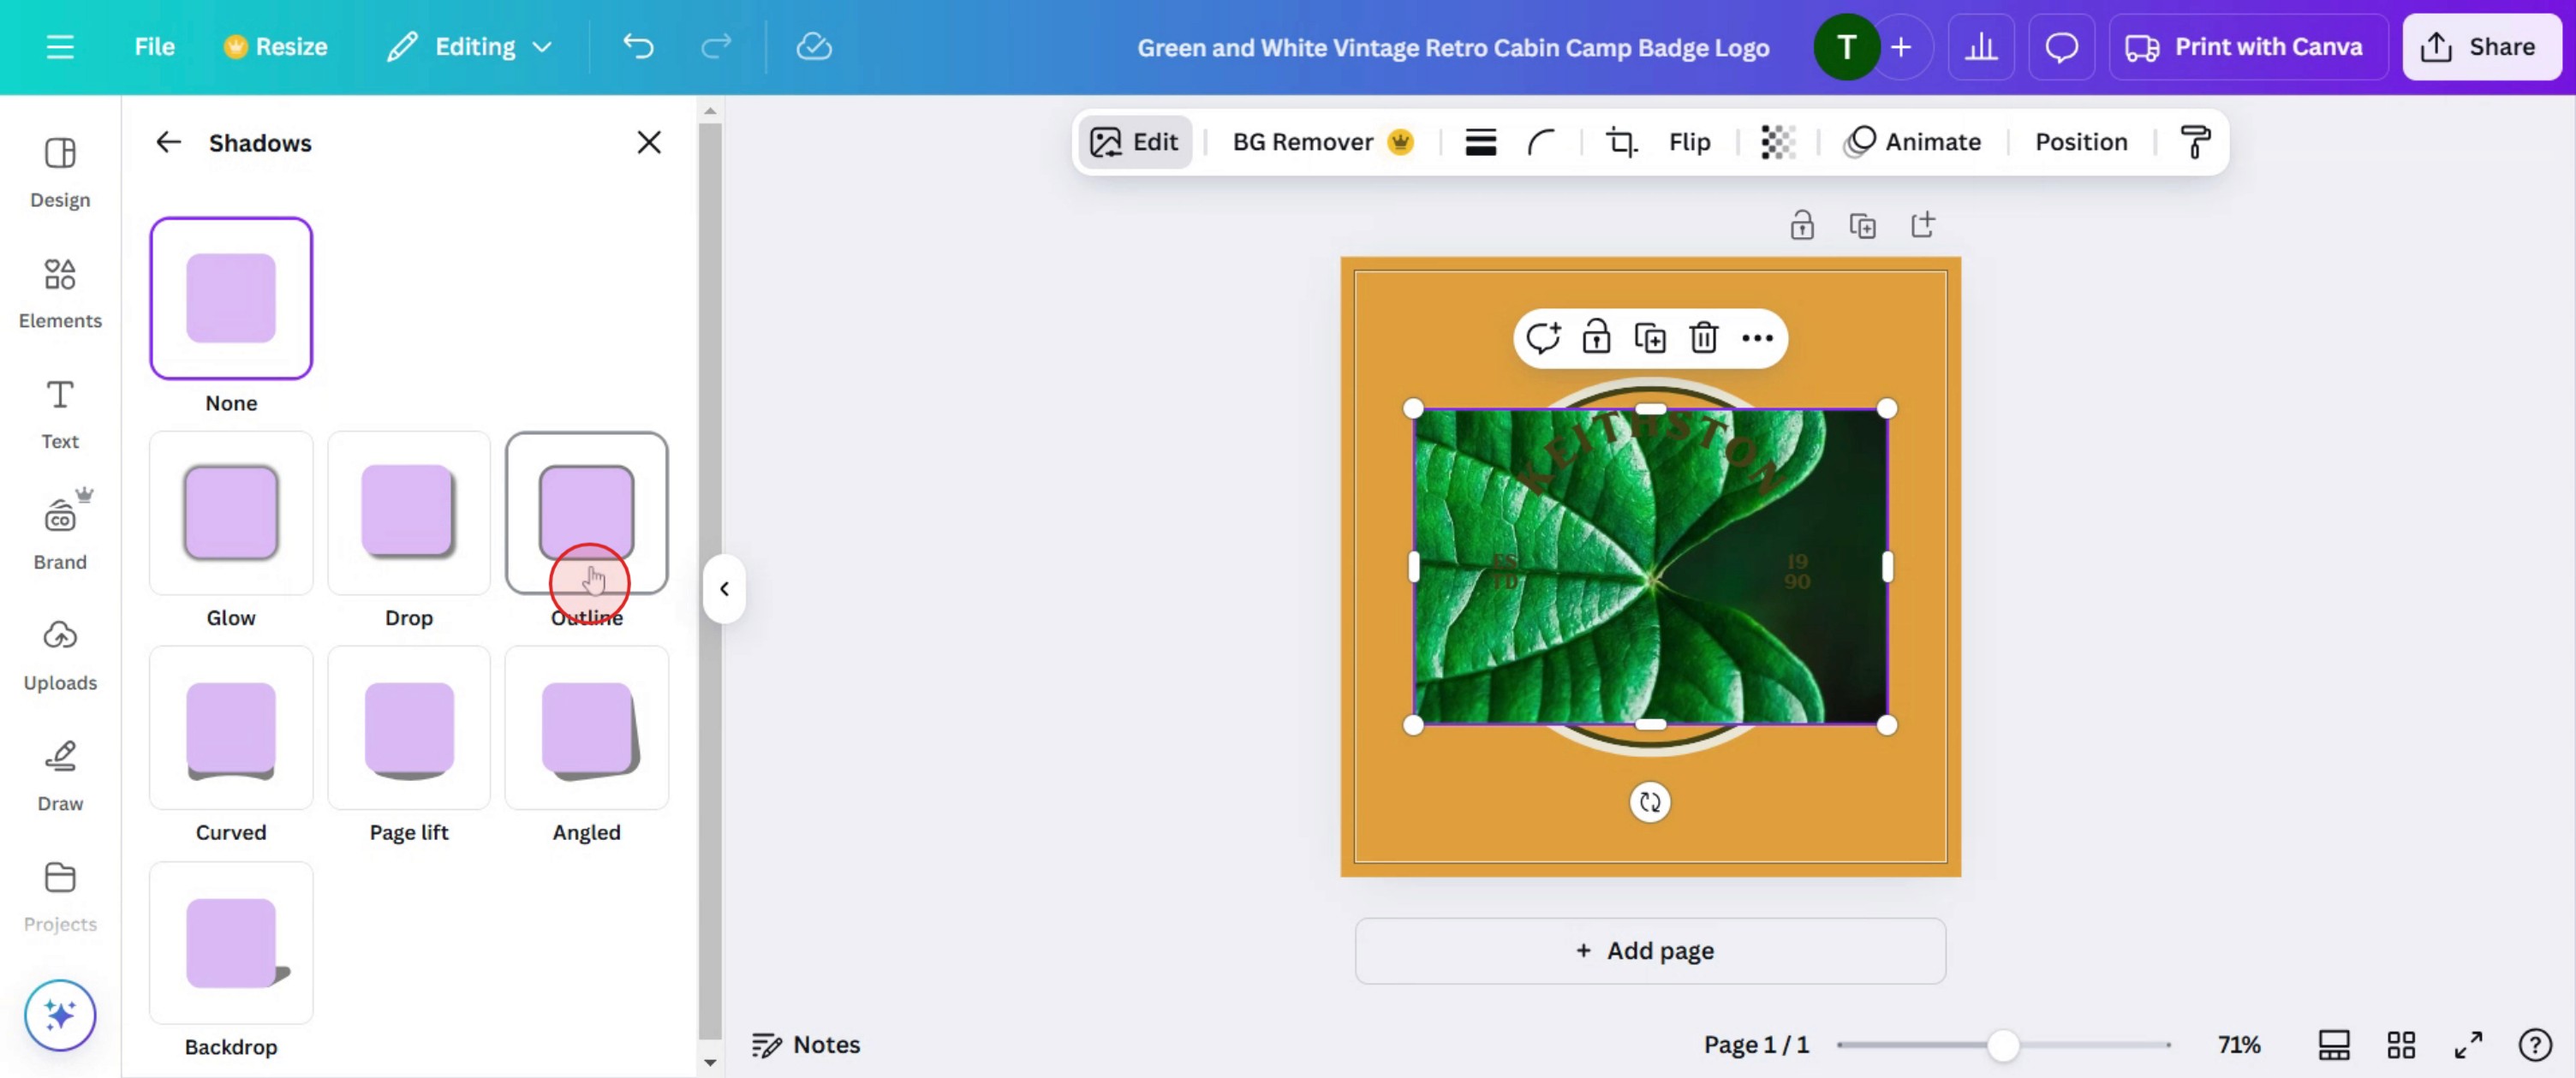Select the corner rounding icon

point(1541,142)
